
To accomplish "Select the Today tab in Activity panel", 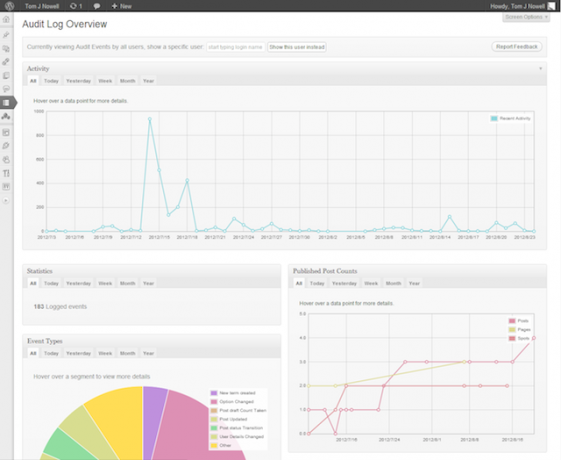I will 51,81.
